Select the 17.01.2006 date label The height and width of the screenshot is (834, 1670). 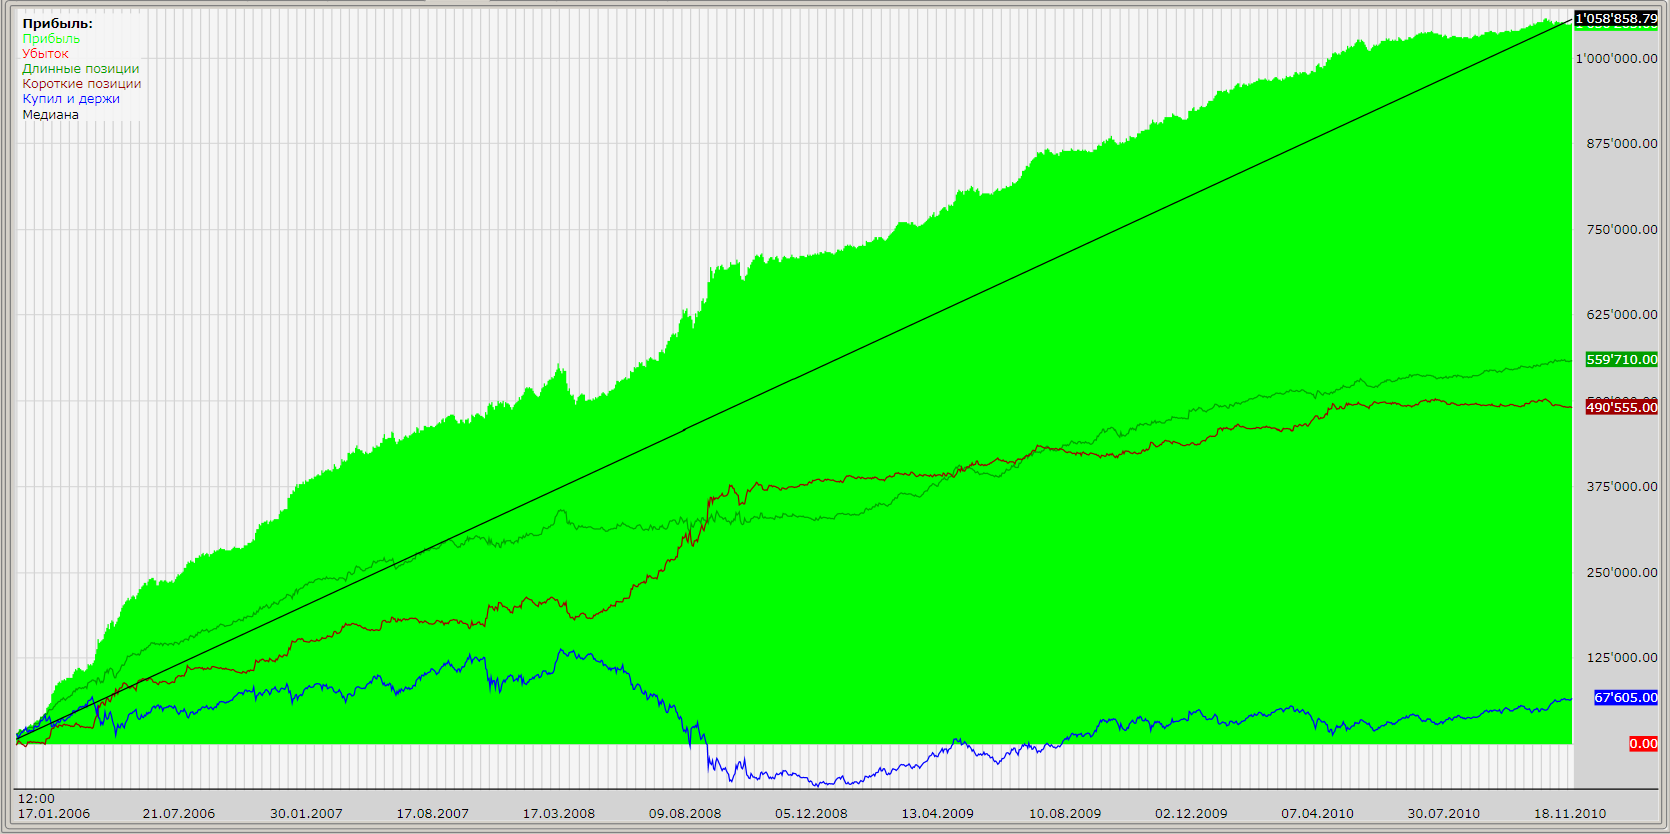click(54, 813)
